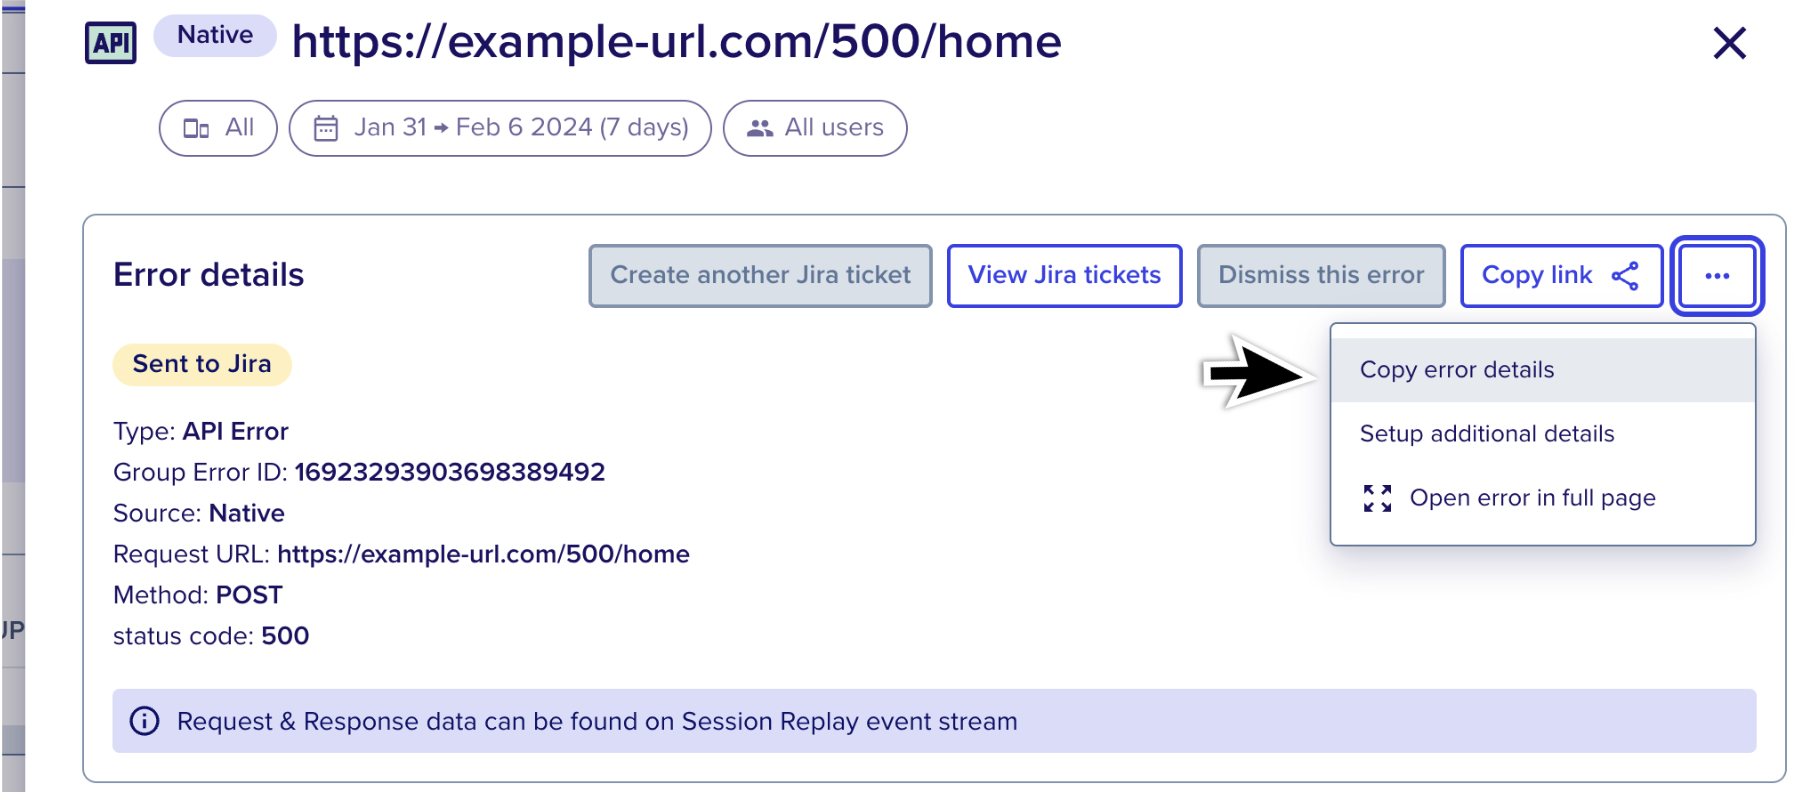Close the error panel with the X
This screenshot has height=792, width=1796.
coord(1729,43)
